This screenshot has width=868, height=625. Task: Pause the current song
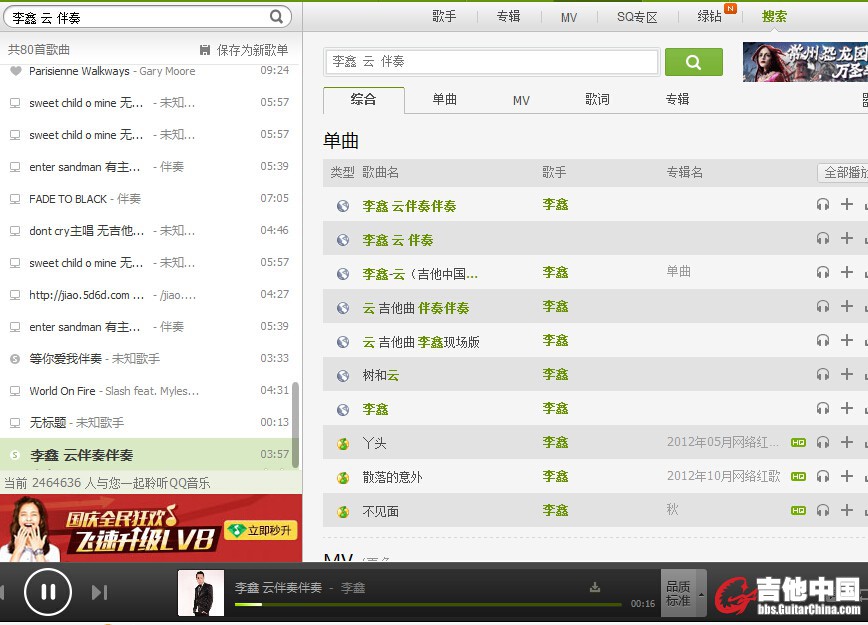pyautogui.click(x=47, y=592)
